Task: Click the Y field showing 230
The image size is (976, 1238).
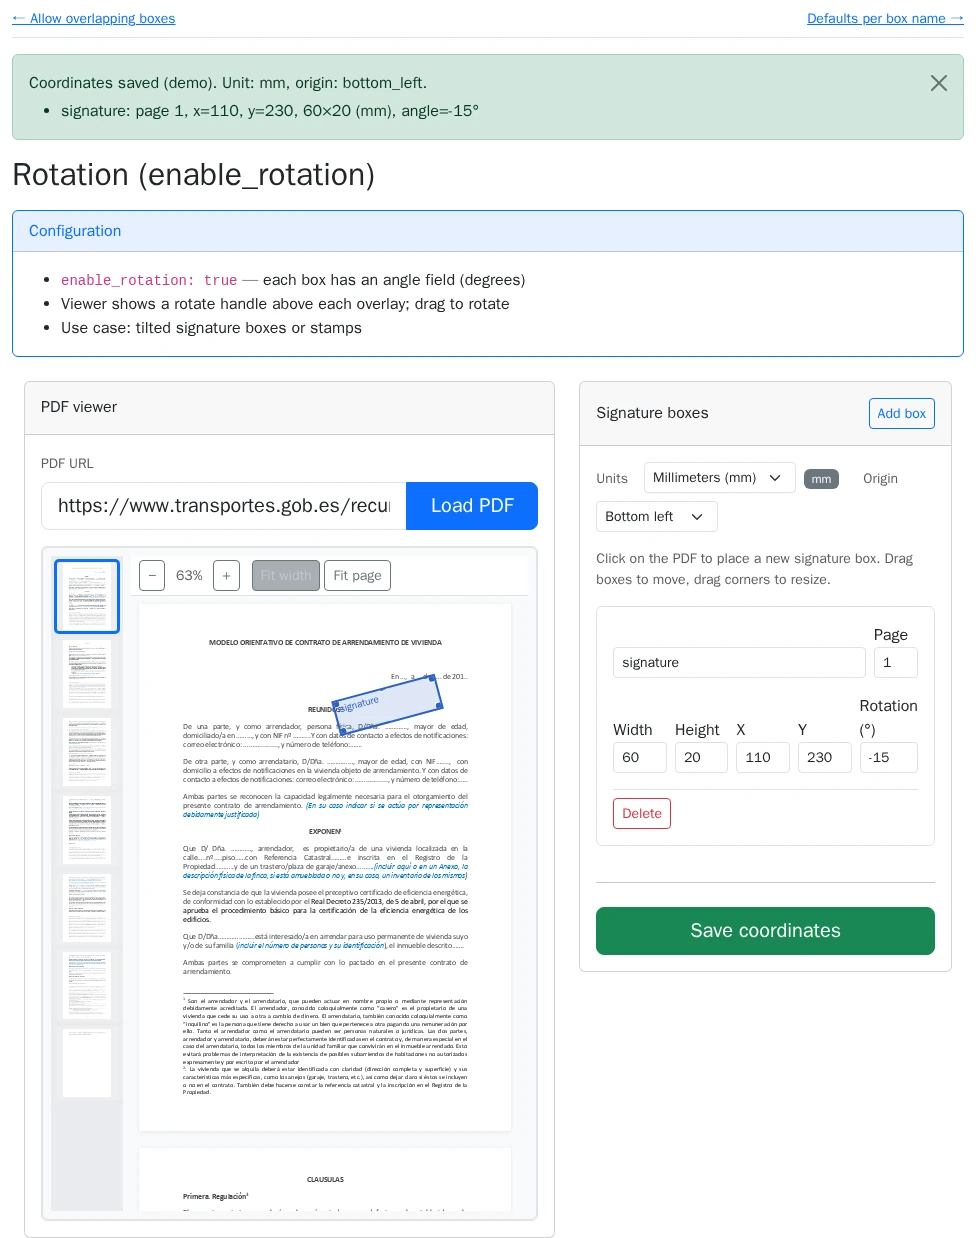Action: [825, 757]
